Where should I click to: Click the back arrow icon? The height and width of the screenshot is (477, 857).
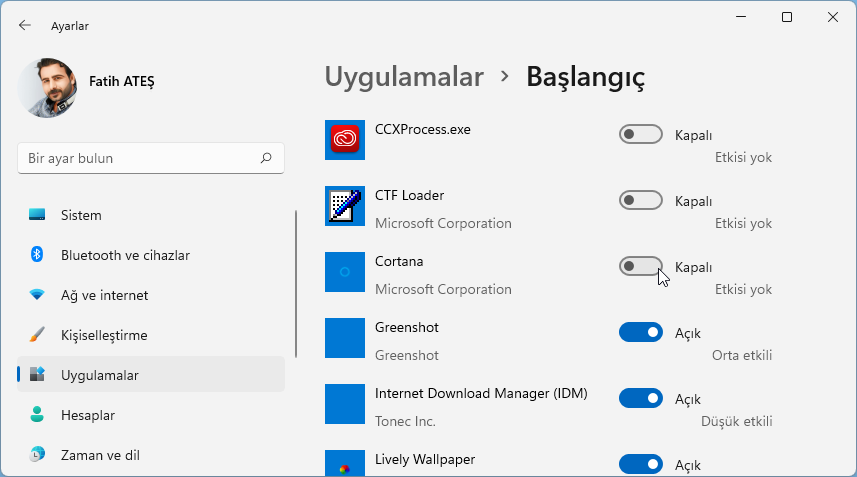point(25,25)
